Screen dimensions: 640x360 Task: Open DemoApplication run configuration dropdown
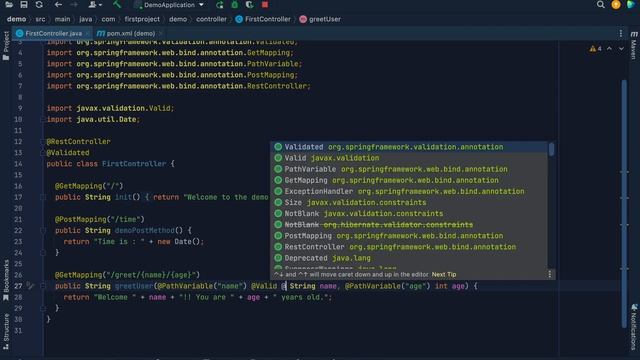169,5
